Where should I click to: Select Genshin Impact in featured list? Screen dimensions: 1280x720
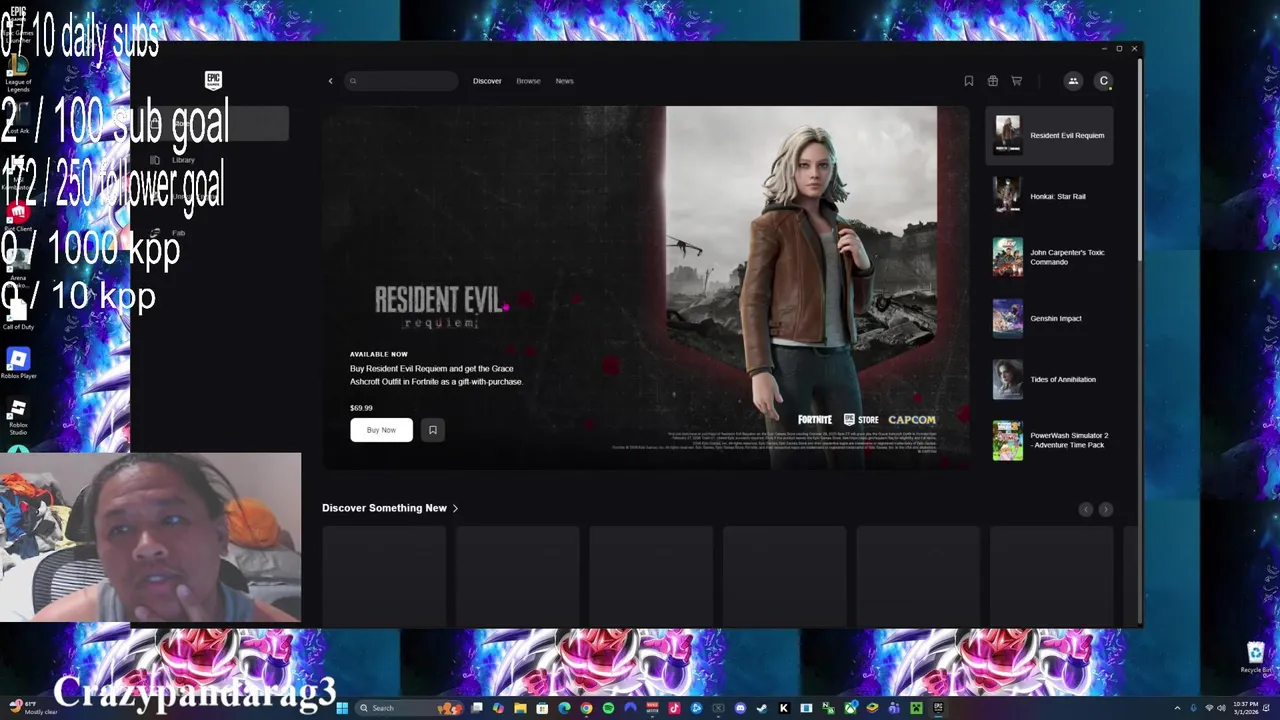click(x=1049, y=318)
